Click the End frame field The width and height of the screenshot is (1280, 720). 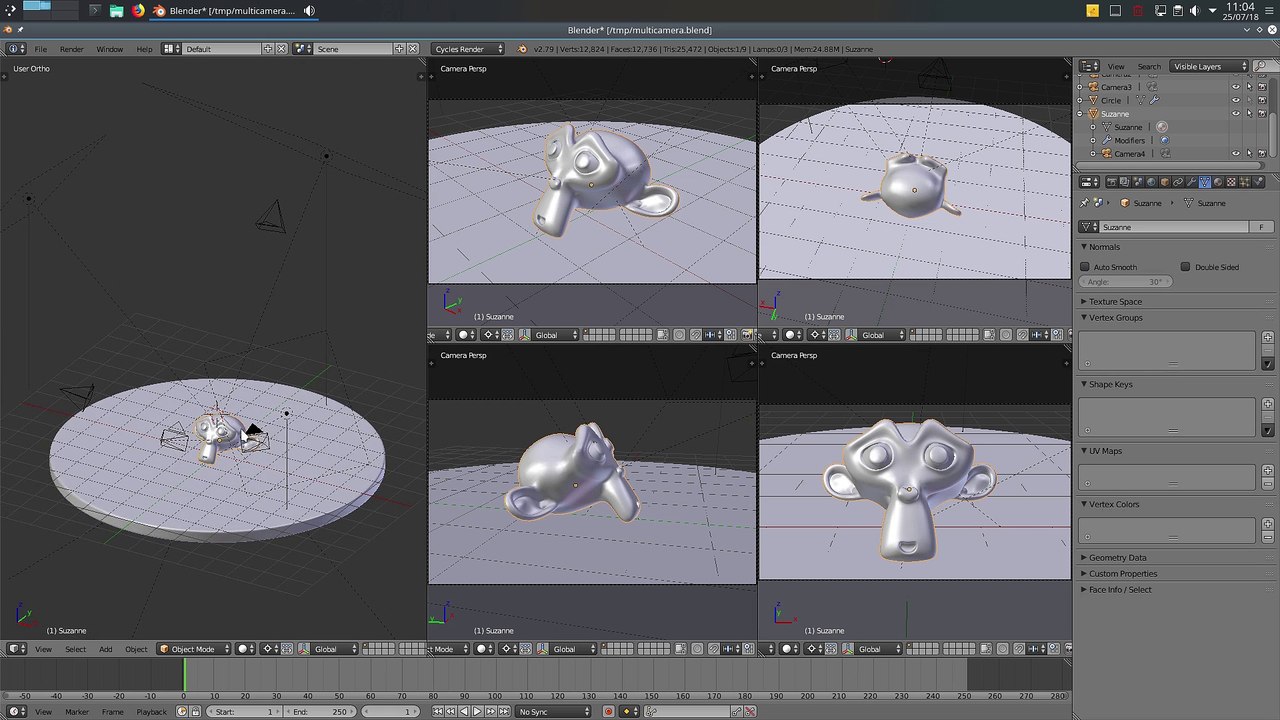pos(319,711)
